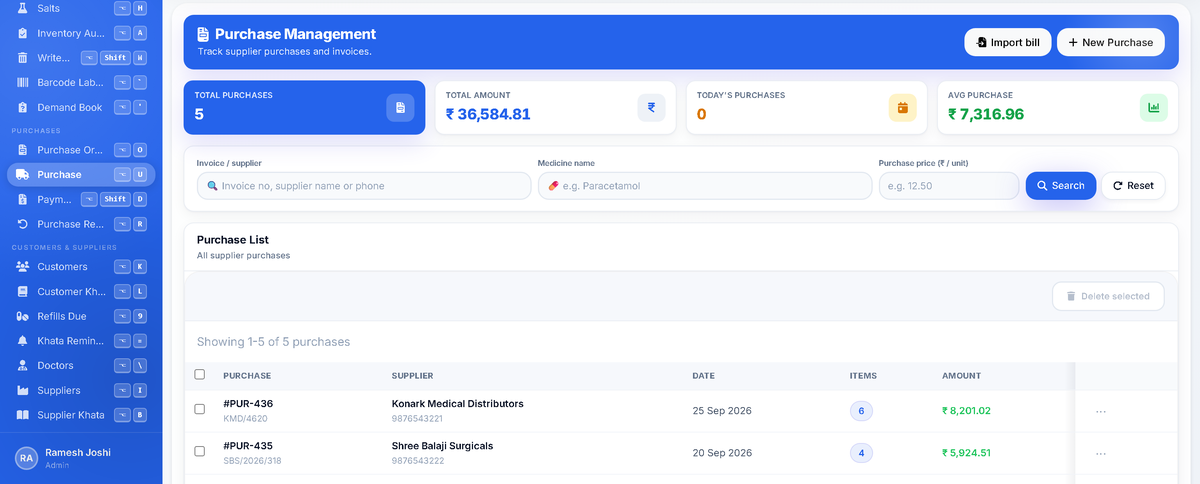Click Ramesh Joshi user name in sidebar

pos(78,452)
